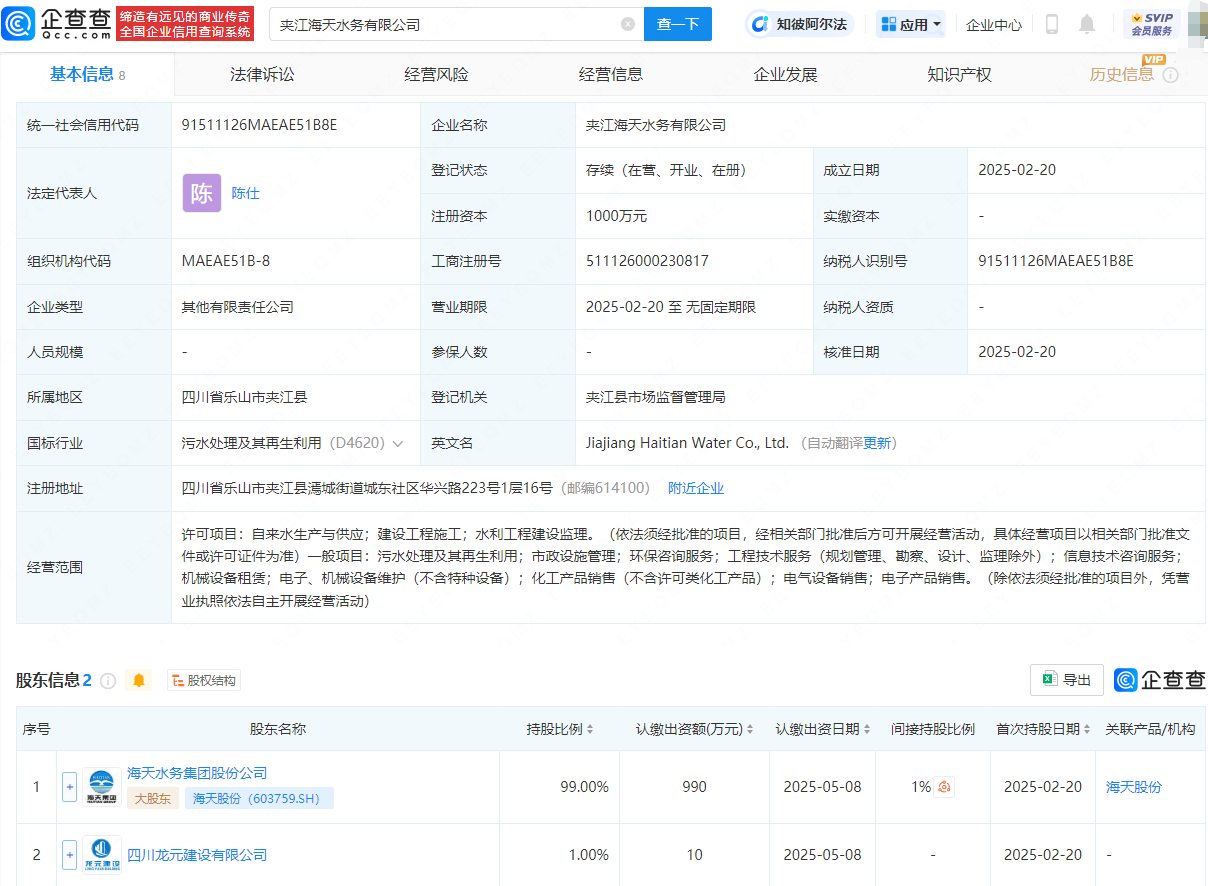Click the alert bell beside 股东信息

click(x=139, y=679)
